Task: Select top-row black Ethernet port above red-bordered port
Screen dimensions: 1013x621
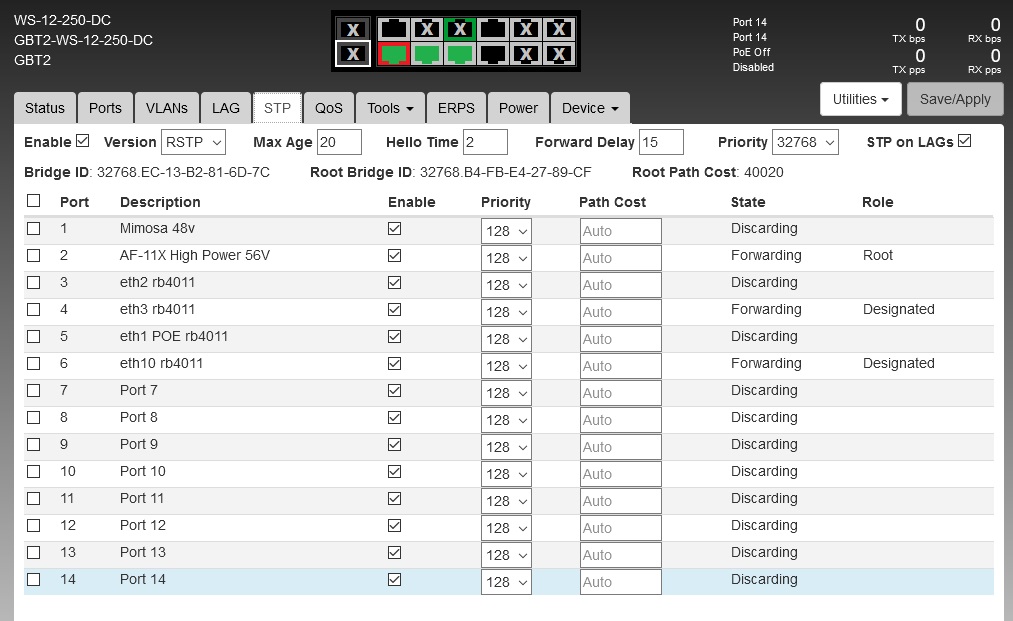Action: pyautogui.click(x=394, y=29)
